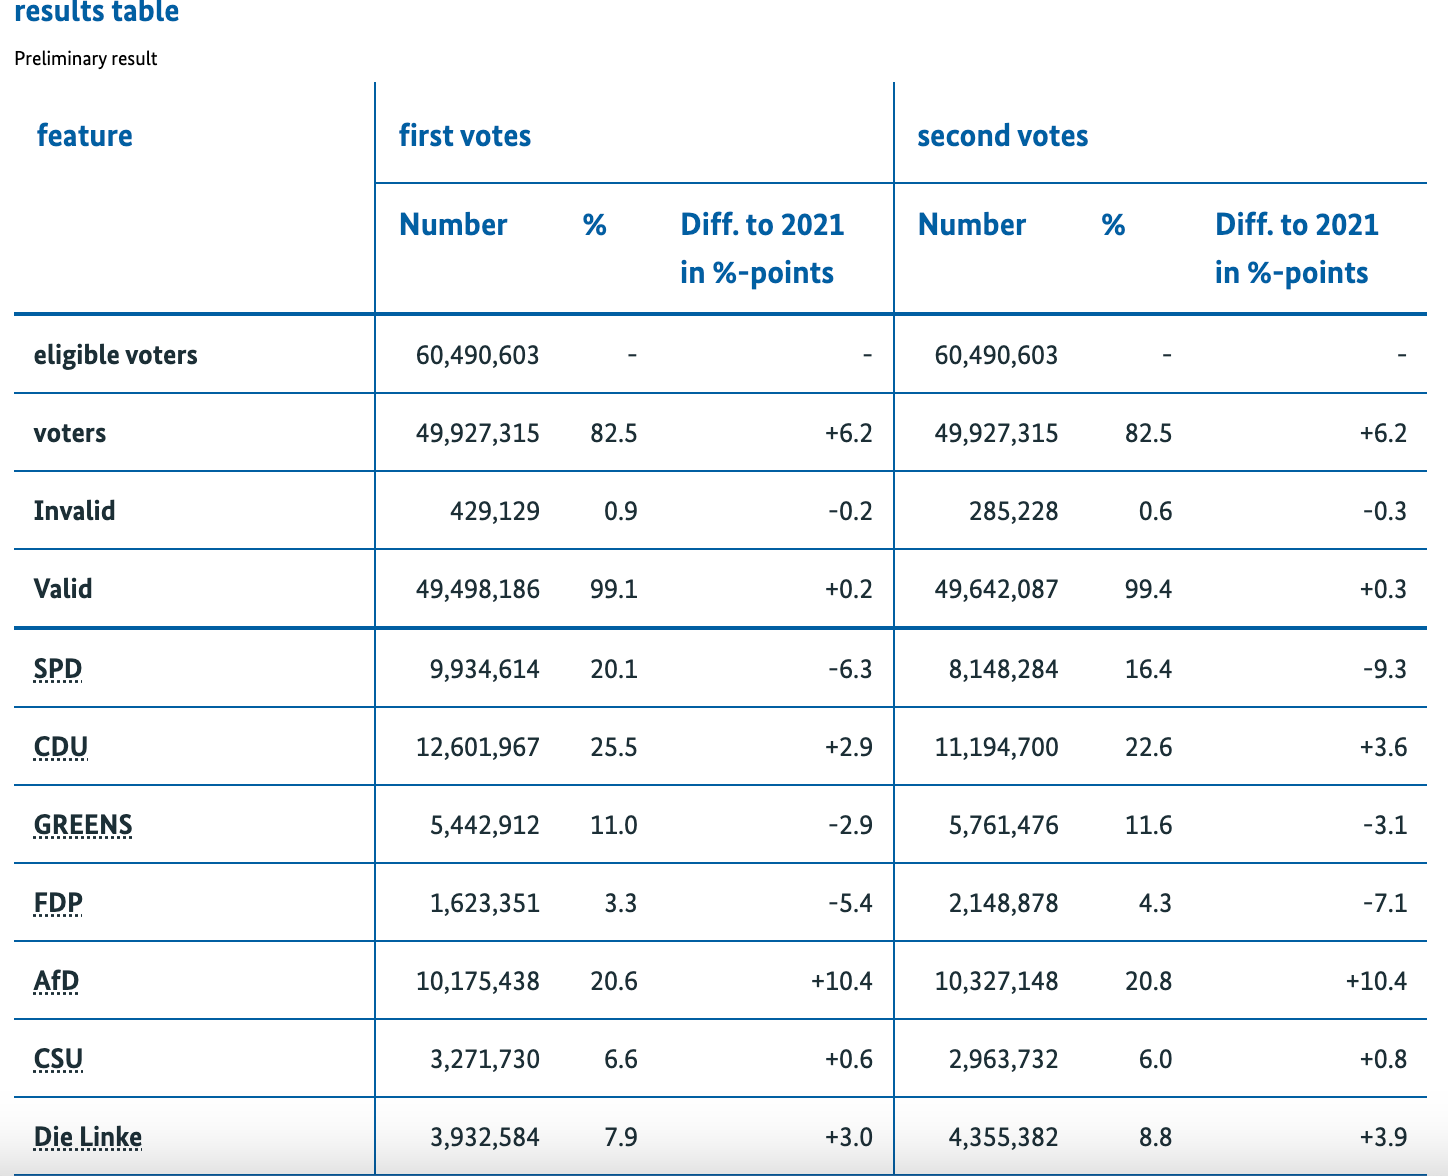1448x1176 pixels.
Task: Click the Die Linke party label
Action: pyautogui.click(x=88, y=1137)
